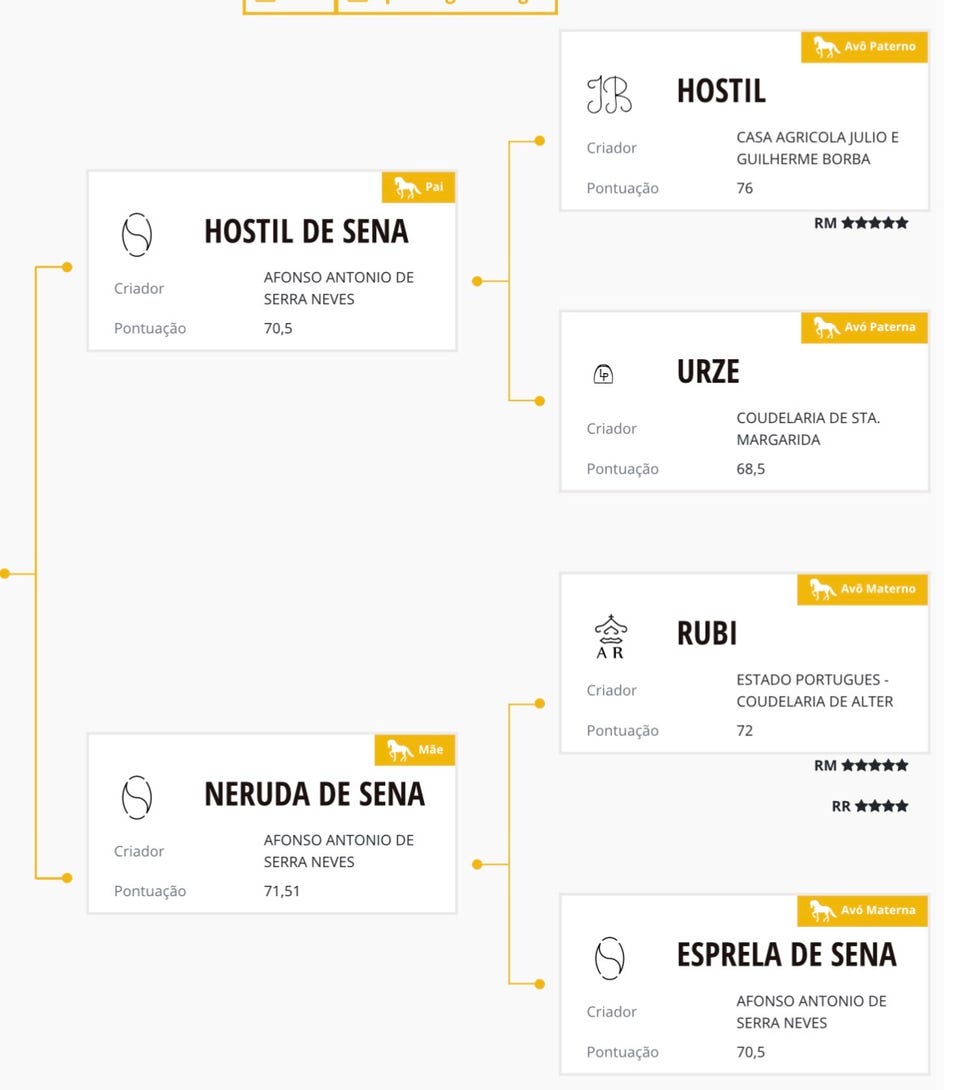Click the Avó Materna badge on Esprela card

pos(862,910)
